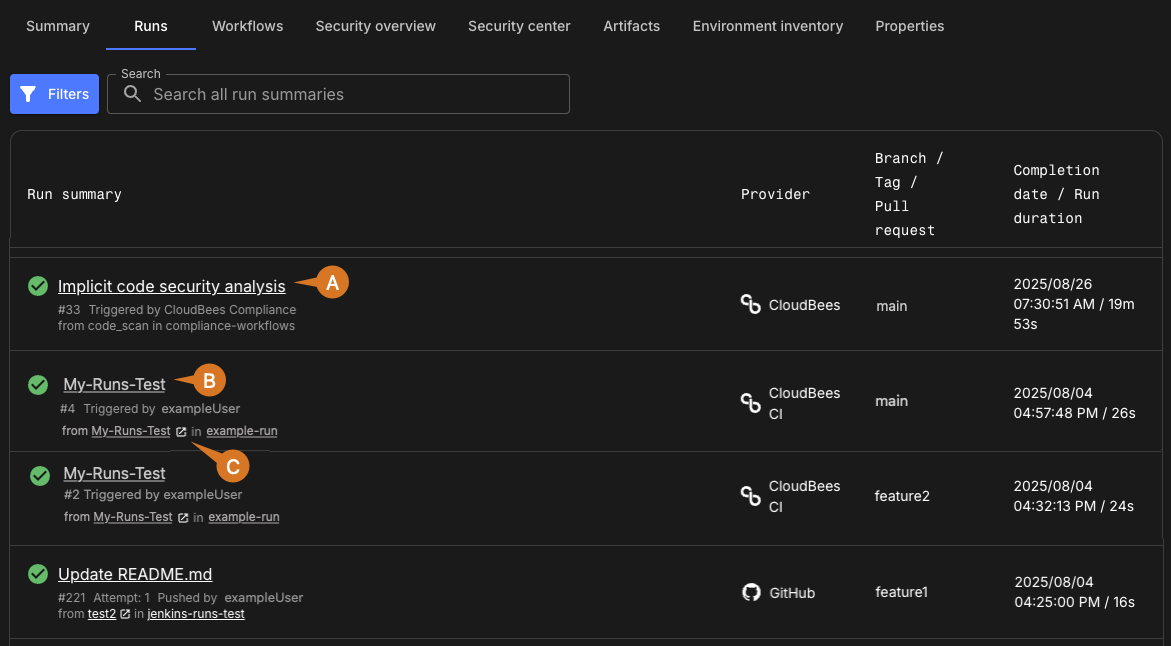The width and height of the screenshot is (1171, 646).
Task: Click CloudBees CI icon in feature2 row
Action: pos(751,496)
